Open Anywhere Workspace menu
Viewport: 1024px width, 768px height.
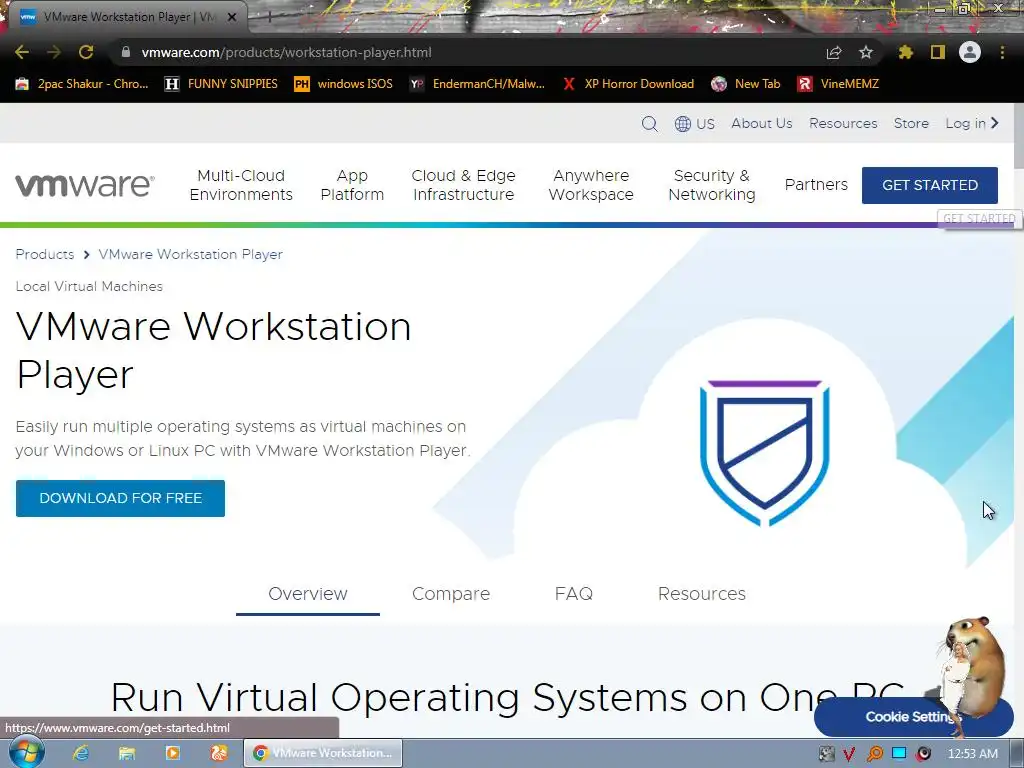591,185
